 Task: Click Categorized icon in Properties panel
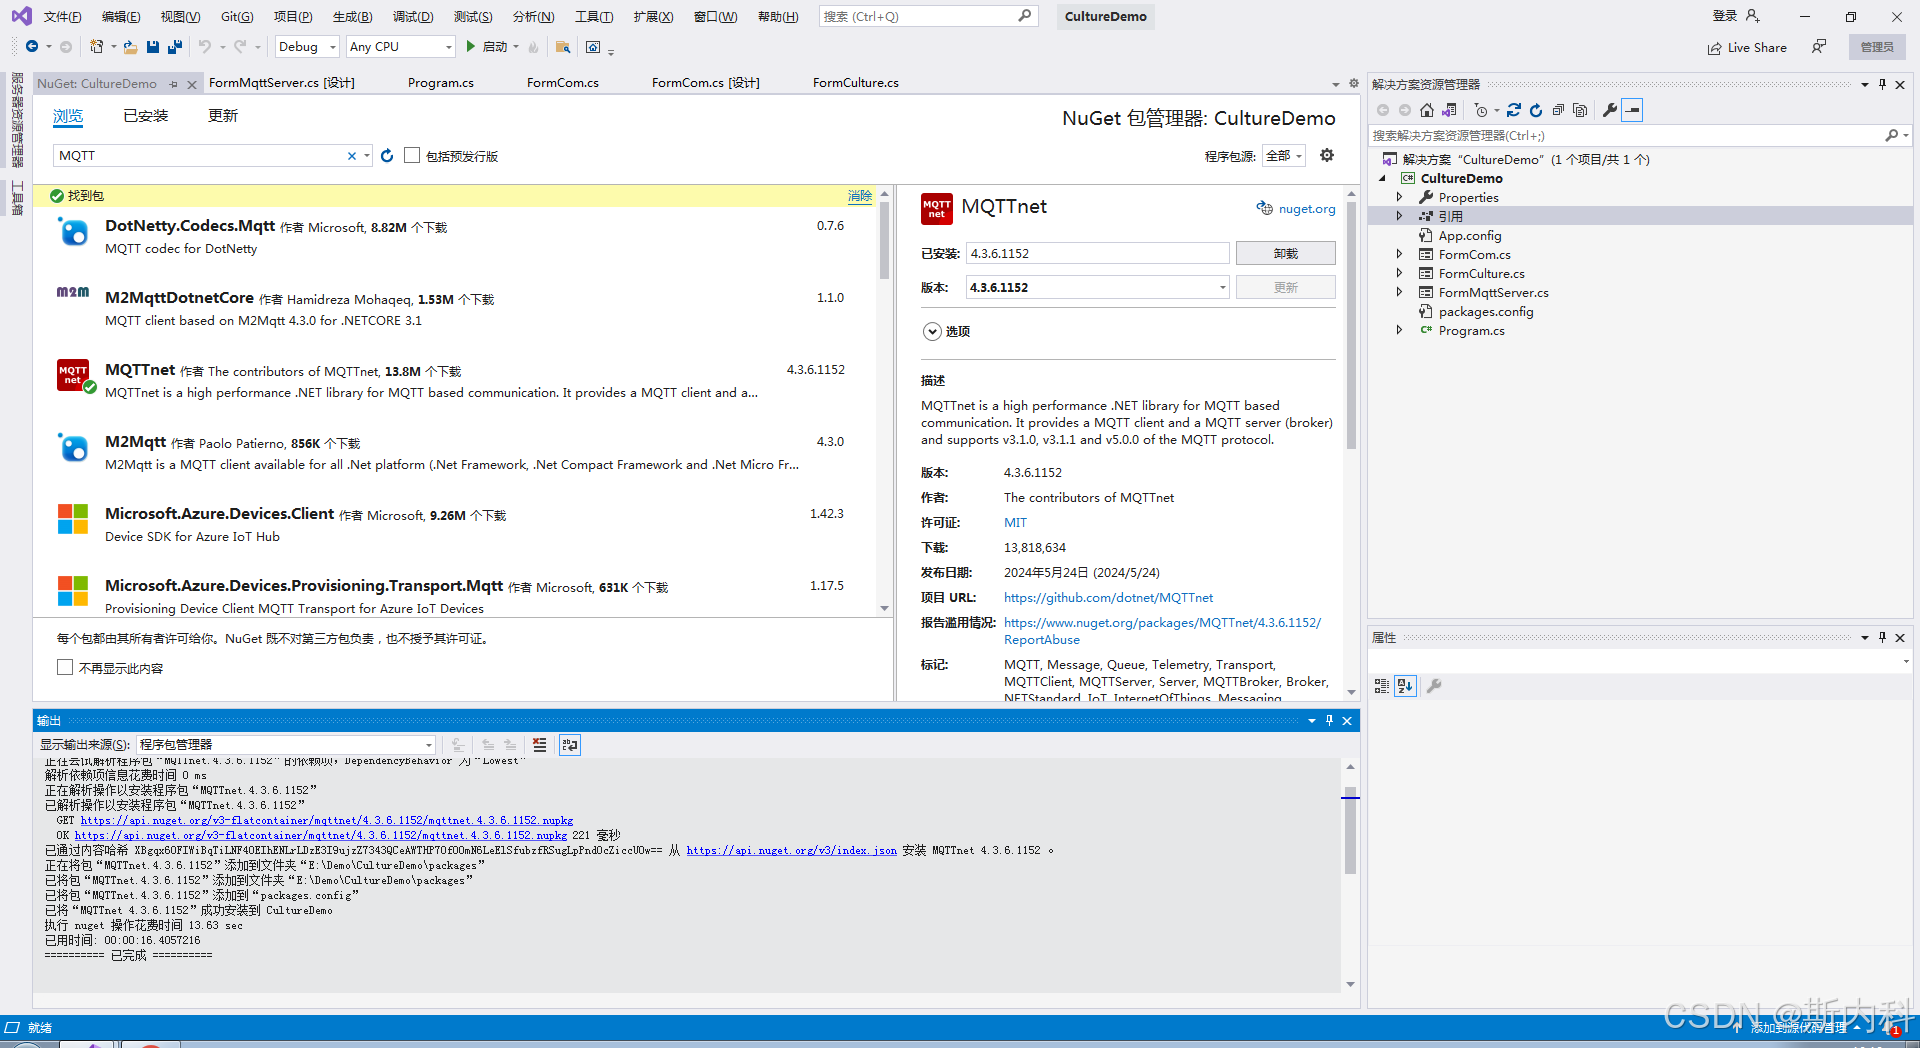click(1382, 686)
